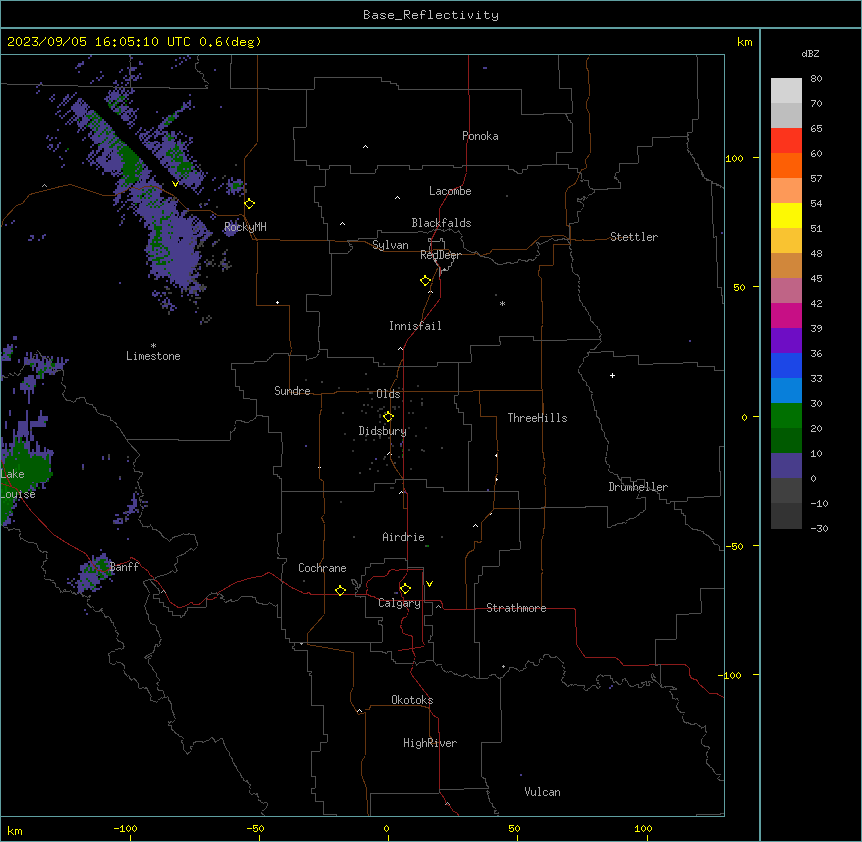Screen dimensions: 862x842
Task: Click the Base_Reflectivity title
Action: tap(431, 15)
